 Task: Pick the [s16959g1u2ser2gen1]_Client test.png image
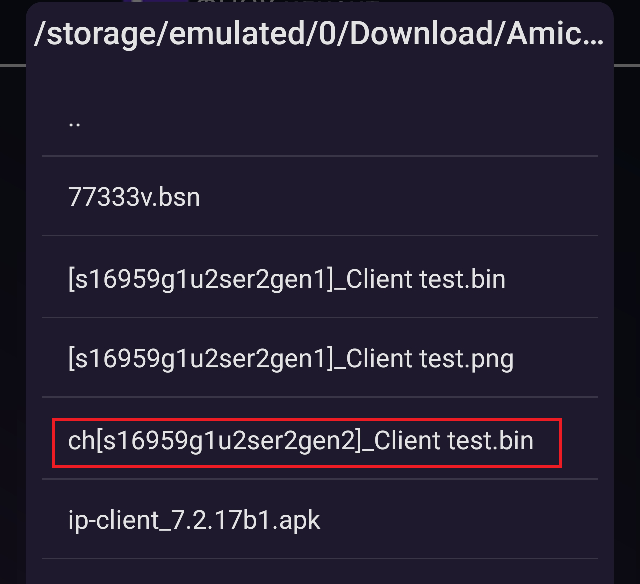(x=320, y=358)
